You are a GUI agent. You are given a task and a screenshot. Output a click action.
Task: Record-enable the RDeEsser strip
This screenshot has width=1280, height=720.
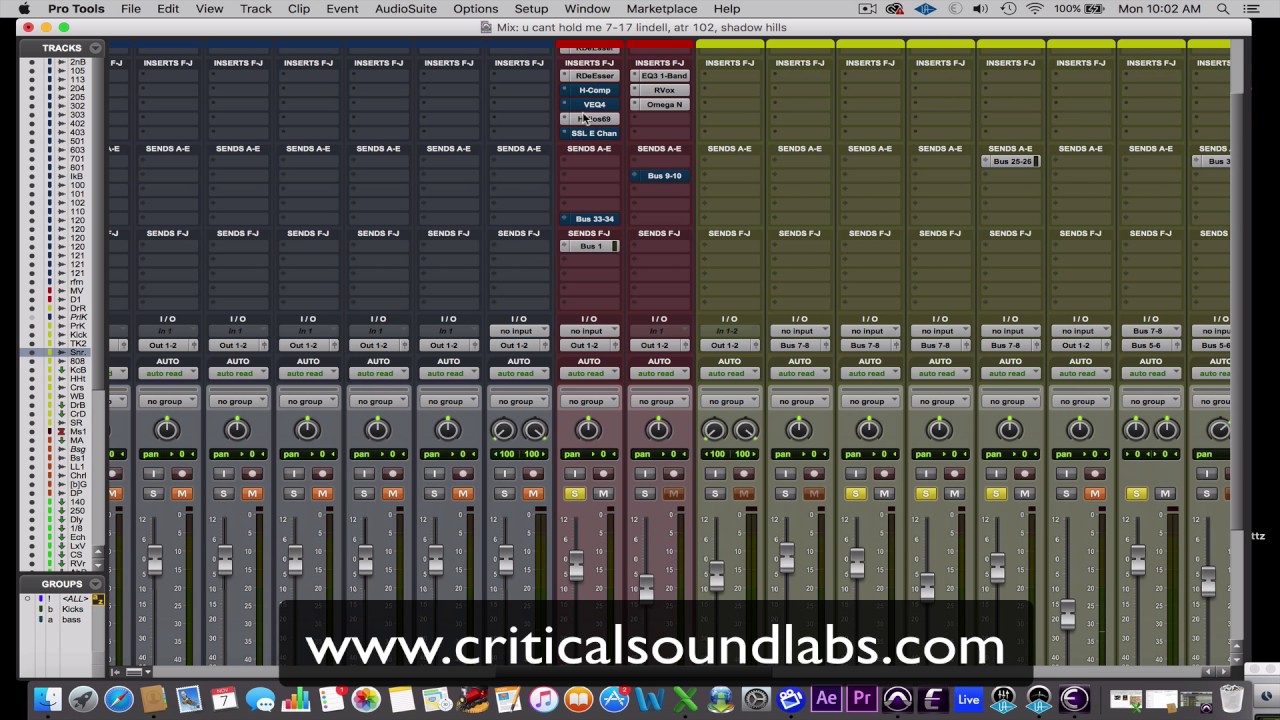click(603, 474)
